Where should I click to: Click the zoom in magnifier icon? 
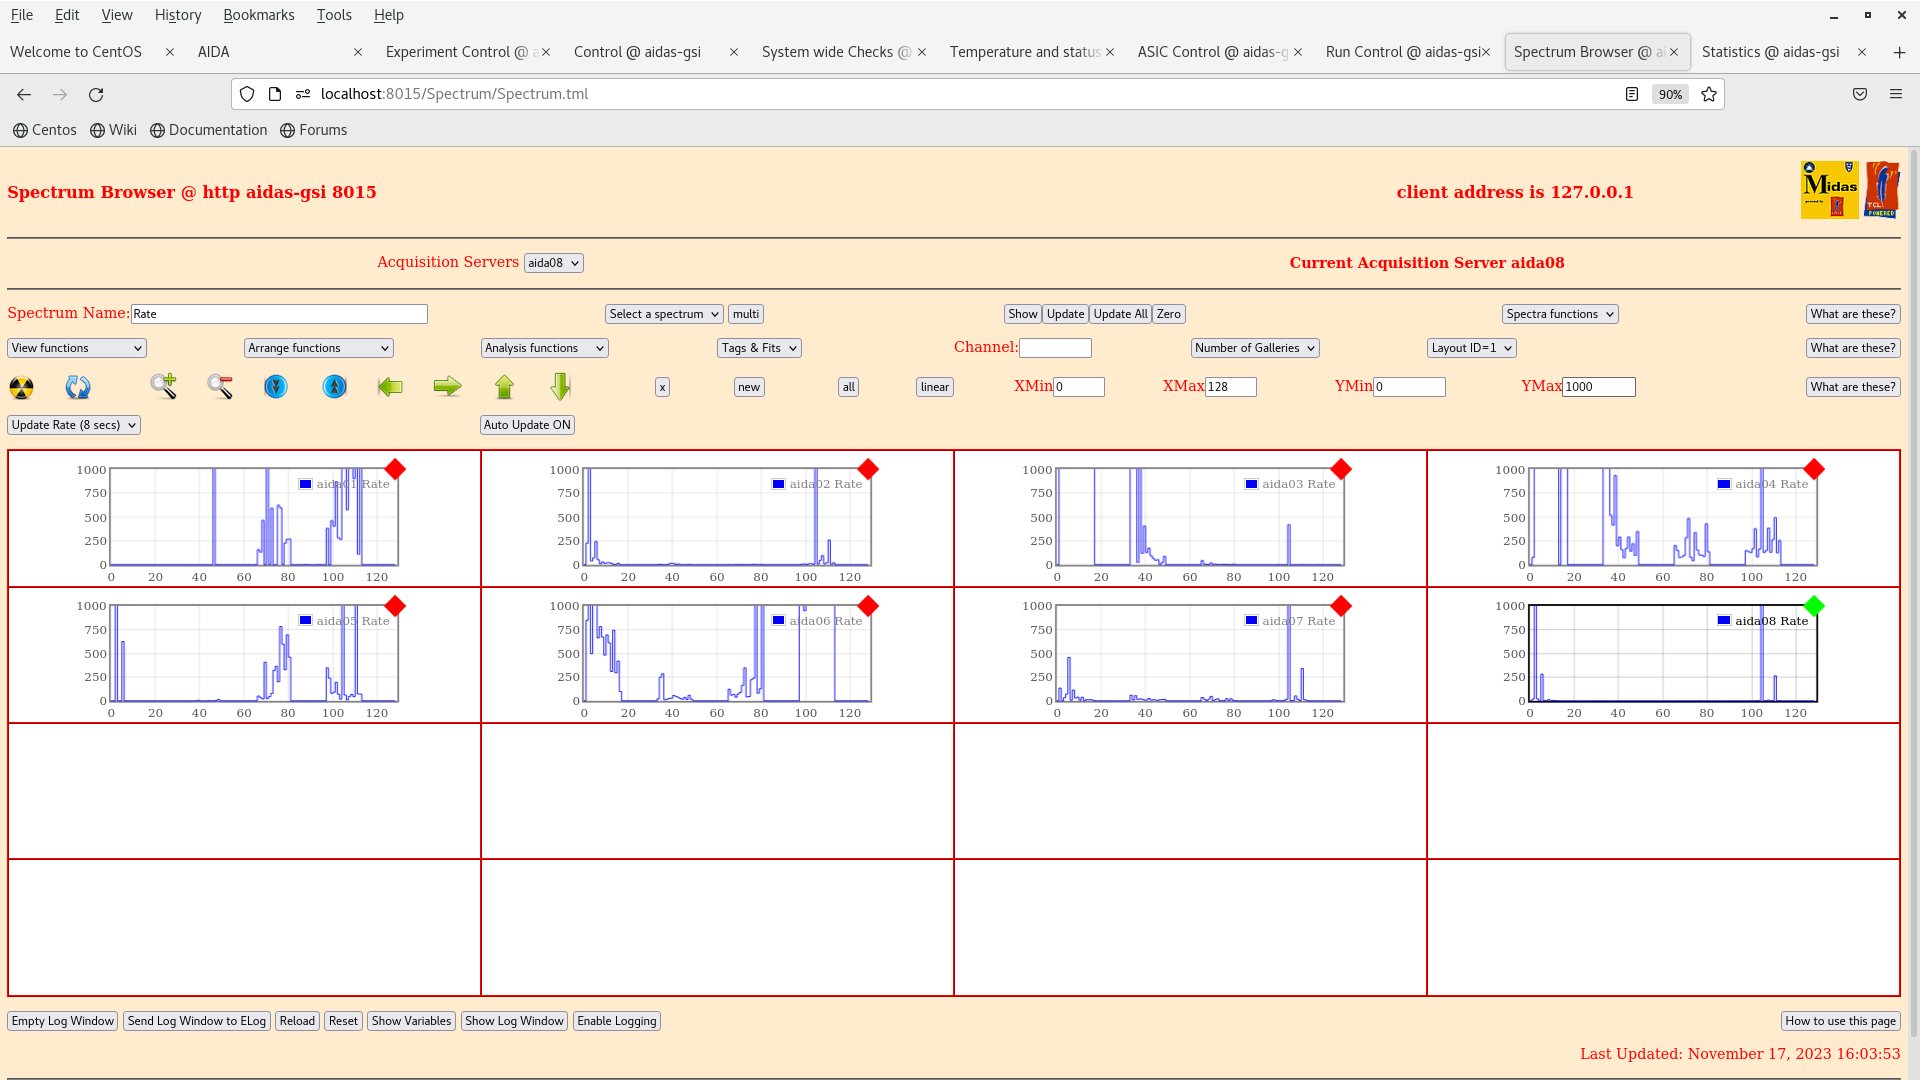(163, 387)
